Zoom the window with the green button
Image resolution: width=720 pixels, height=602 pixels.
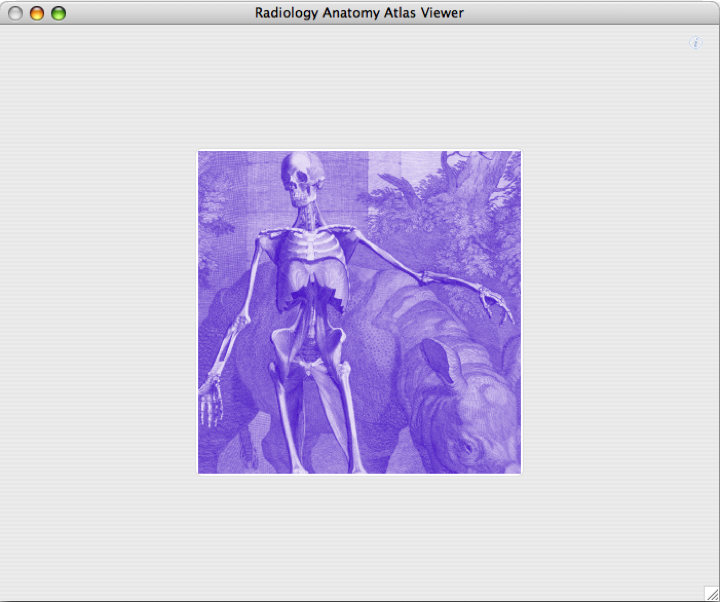coord(58,13)
